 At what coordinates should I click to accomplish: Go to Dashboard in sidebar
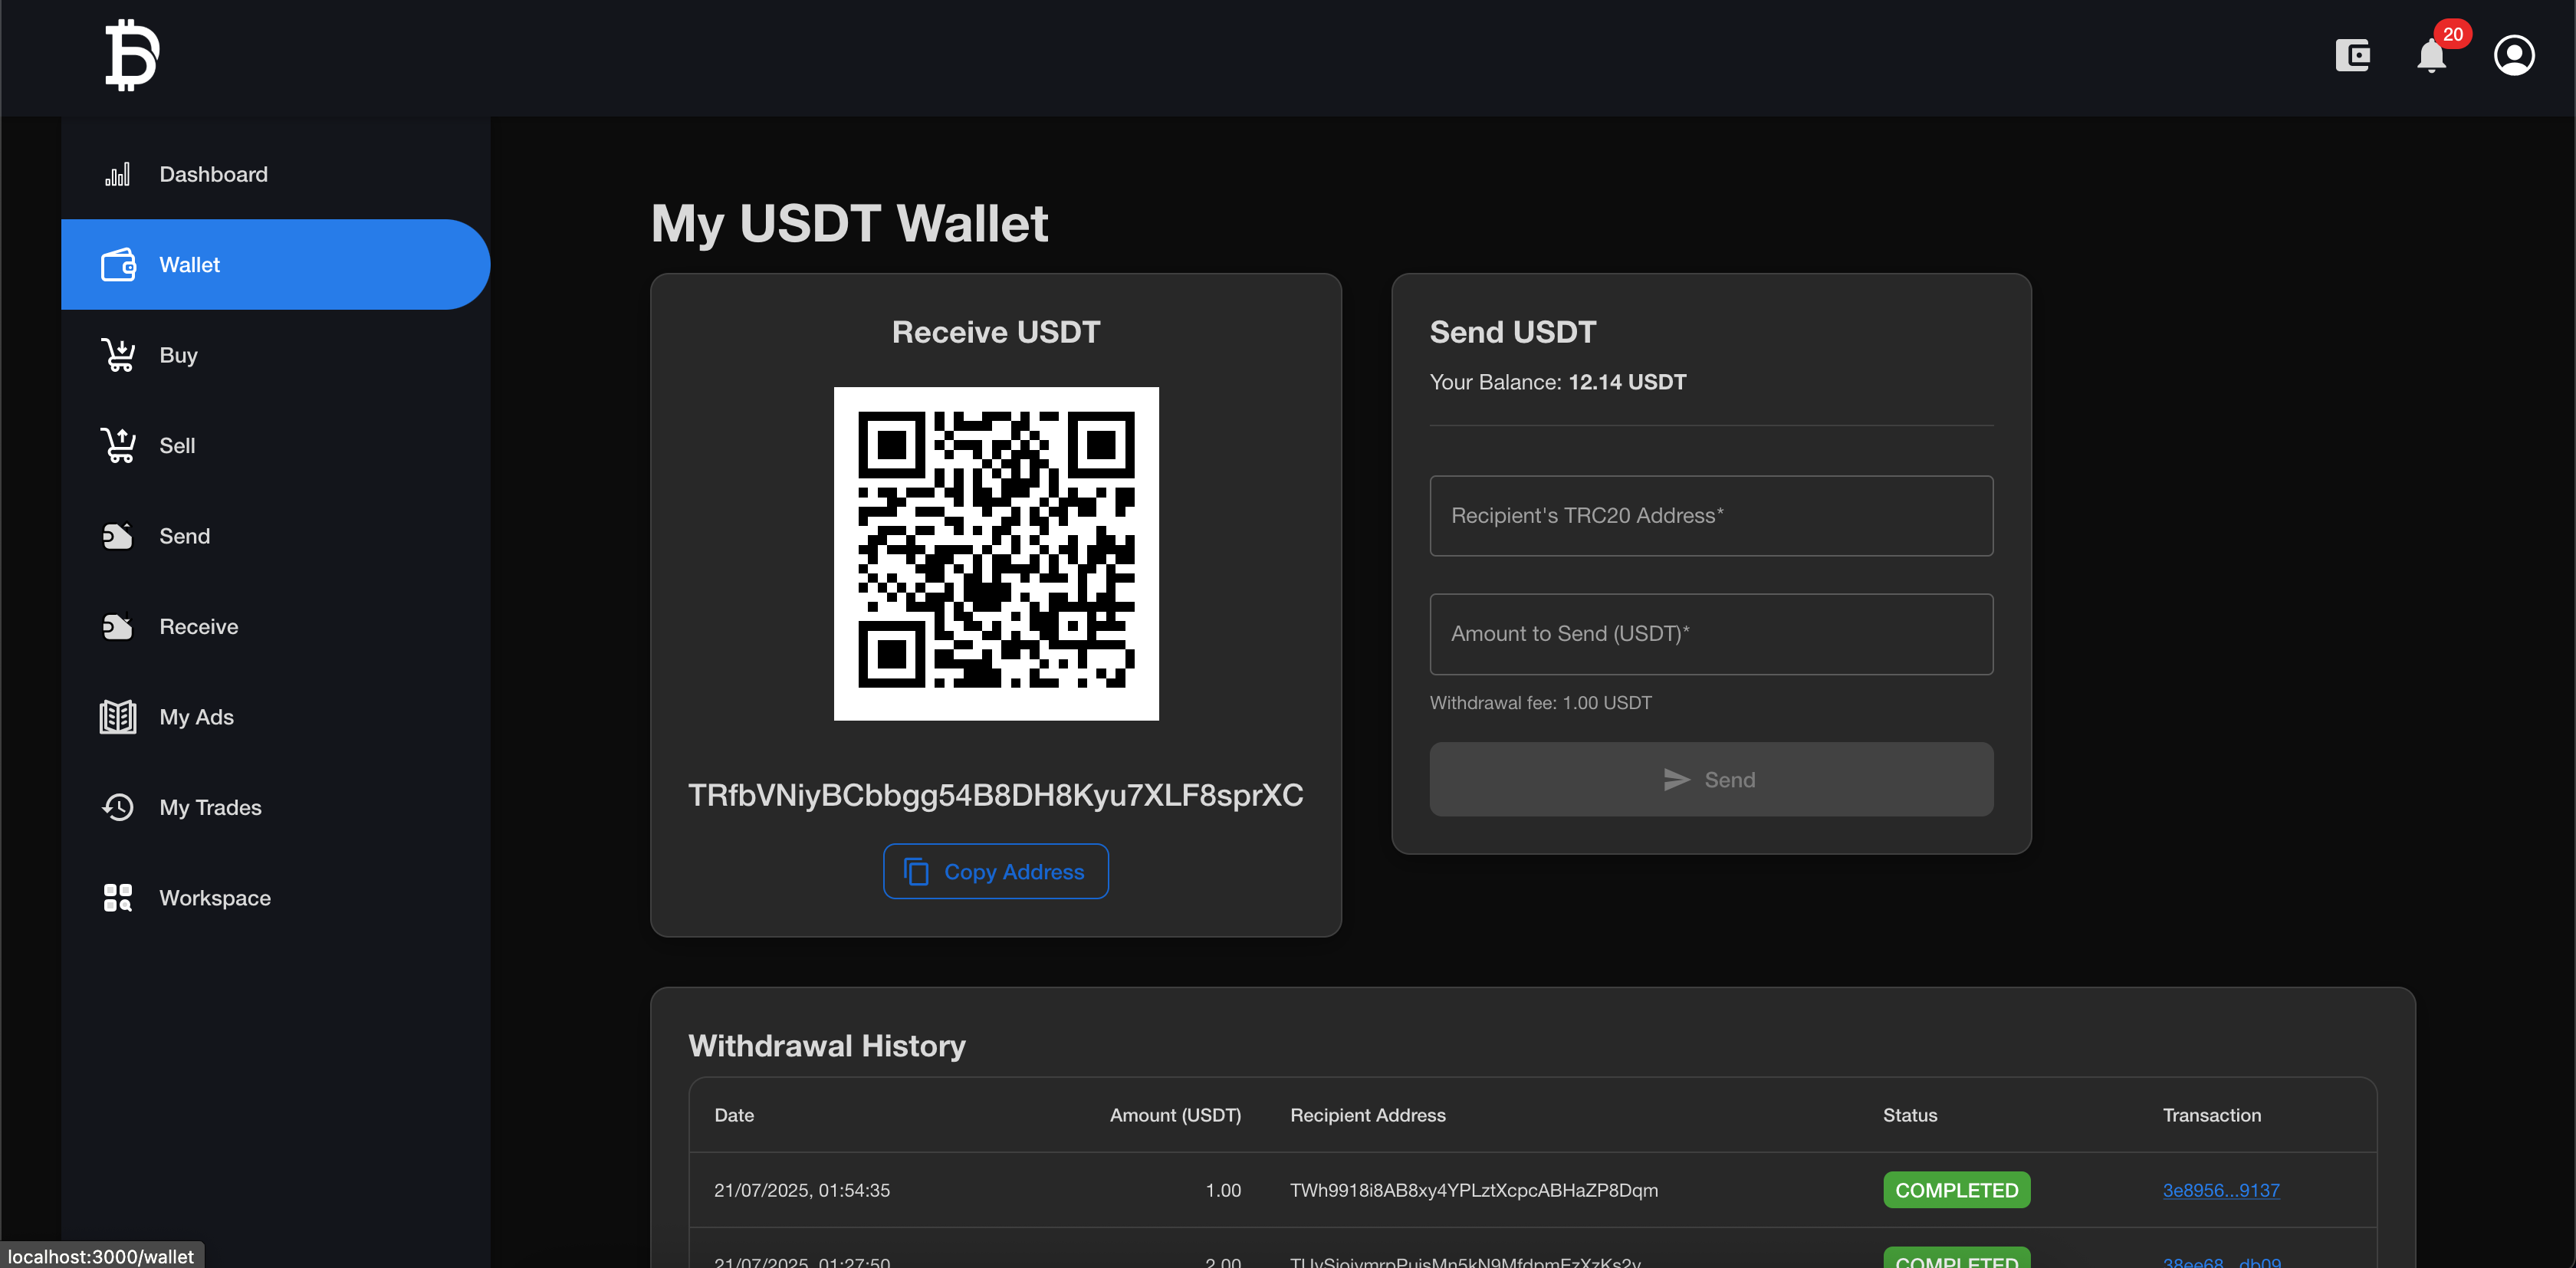pyautogui.click(x=276, y=174)
